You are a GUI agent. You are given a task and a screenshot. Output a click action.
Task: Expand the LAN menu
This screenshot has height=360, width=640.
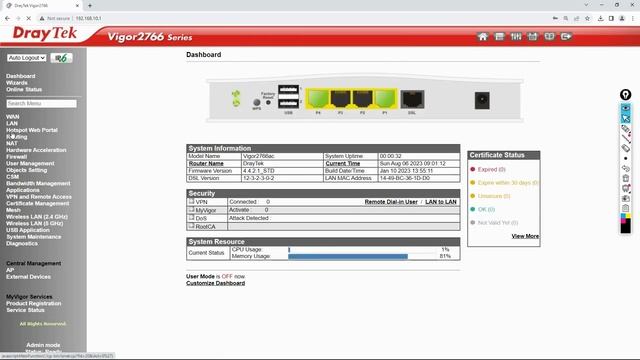tap(12, 123)
